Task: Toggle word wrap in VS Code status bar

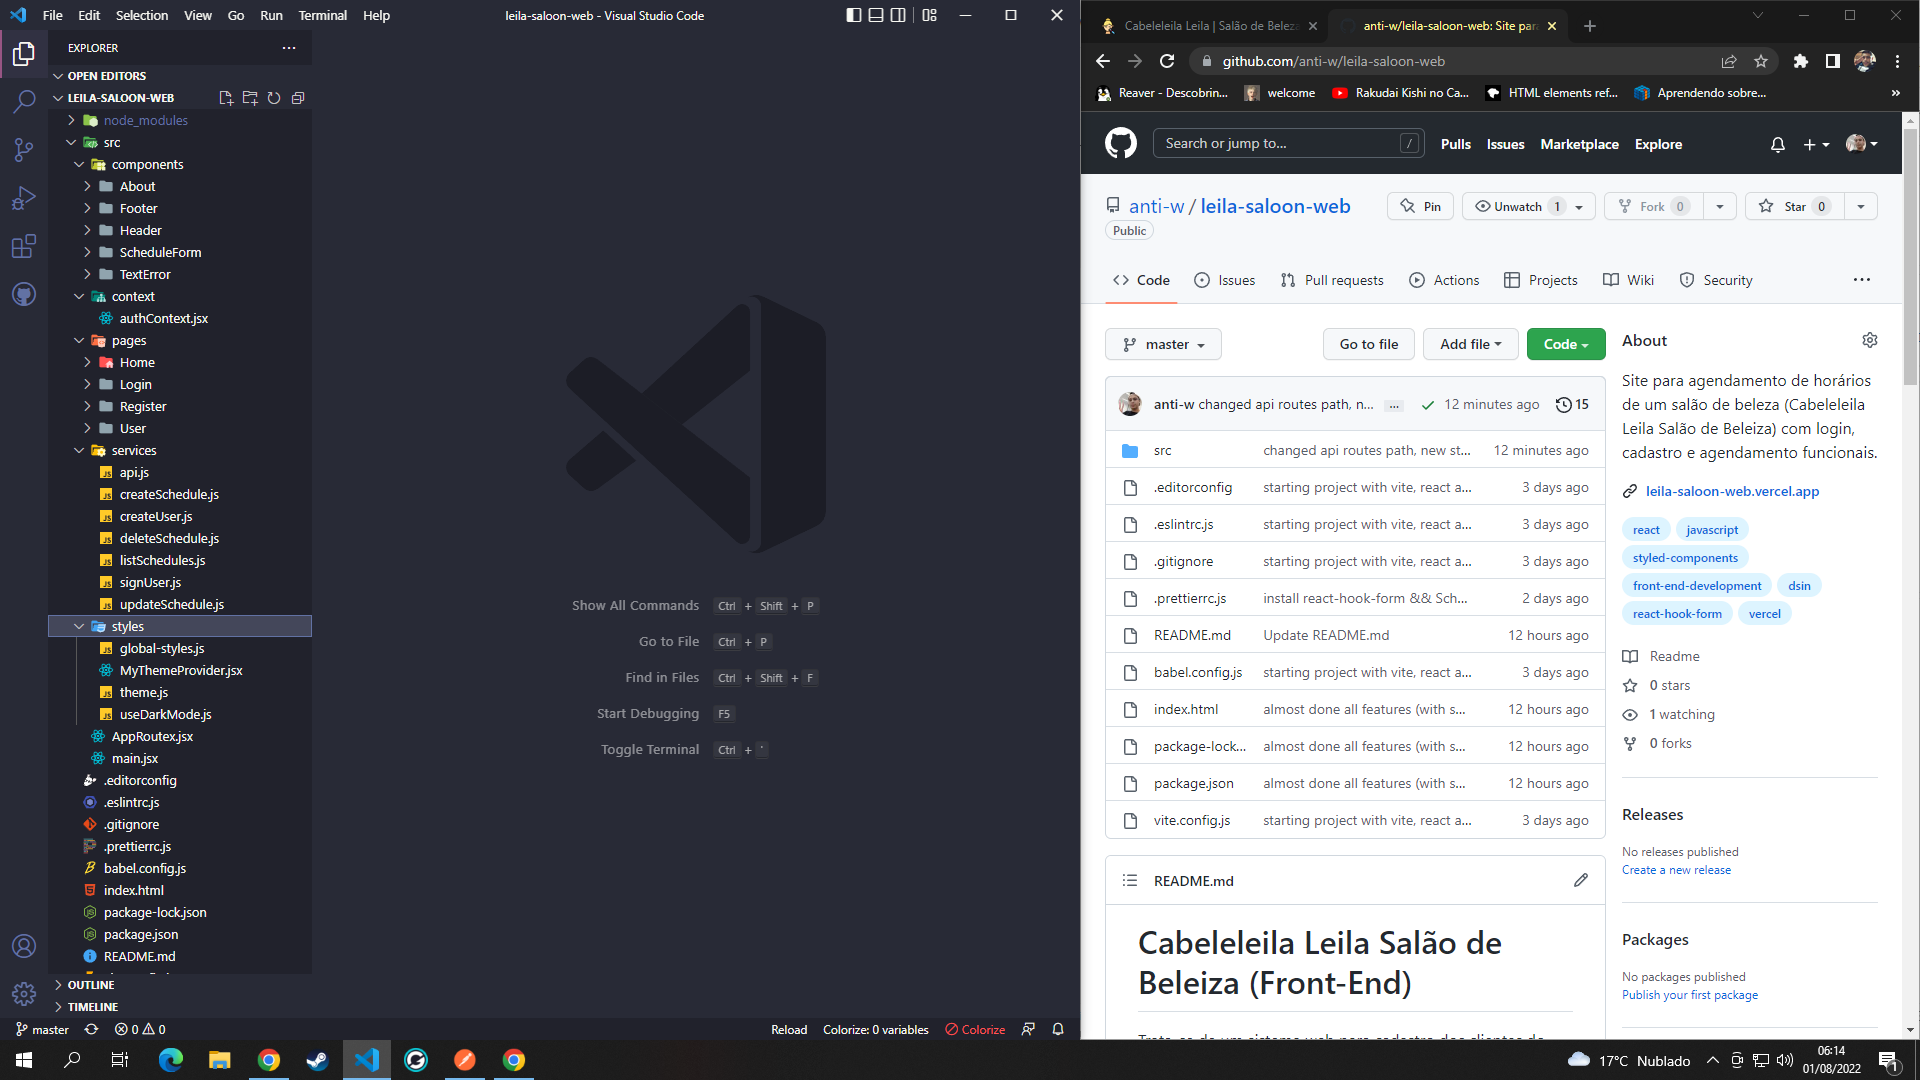Action: [1029, 1029]
